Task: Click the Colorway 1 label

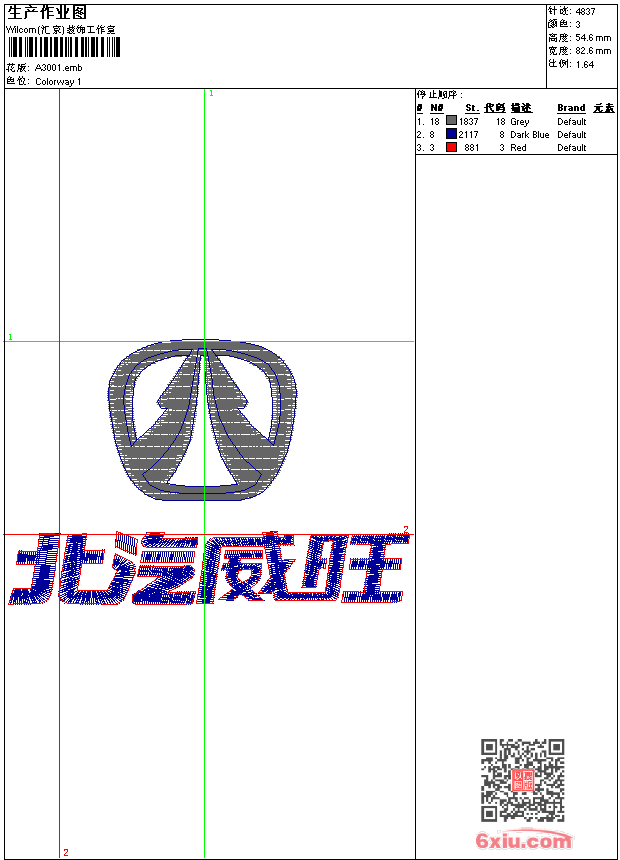Action: (58, 82)
